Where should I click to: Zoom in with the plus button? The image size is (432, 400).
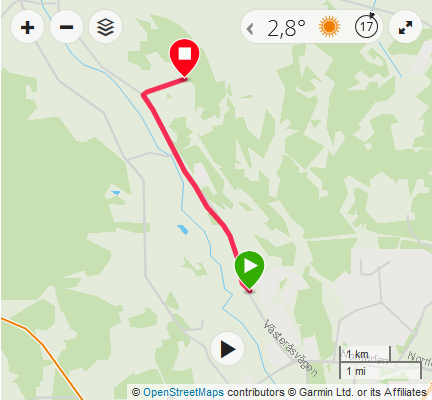[27, 27]
